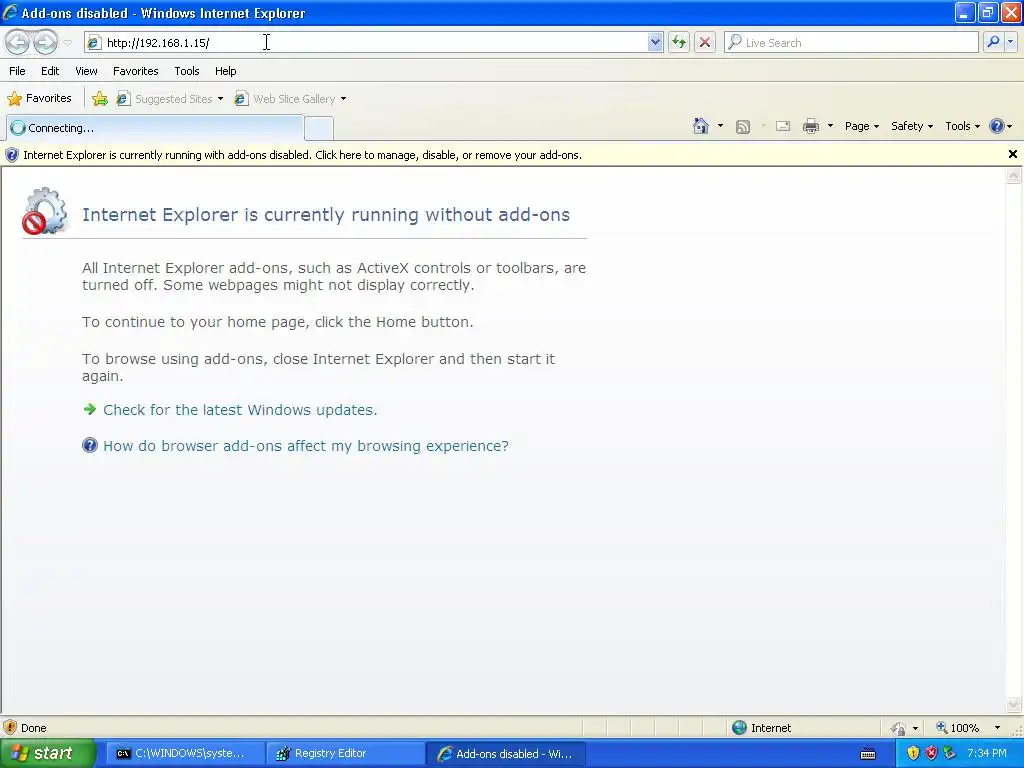This screenshot has height=768, width=1024.
Task: Click the Internet zone globe icon
Action: click(x=739, y=728)
